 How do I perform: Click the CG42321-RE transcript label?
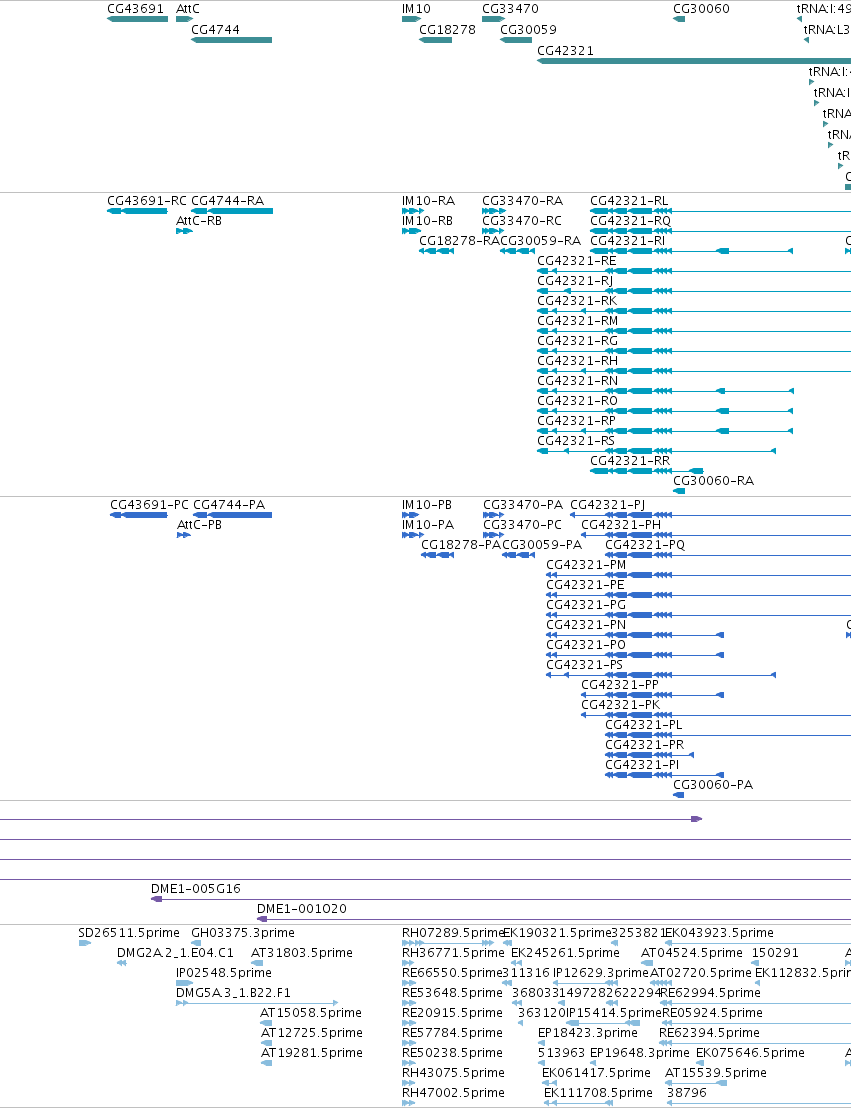[x=577, y=261]
